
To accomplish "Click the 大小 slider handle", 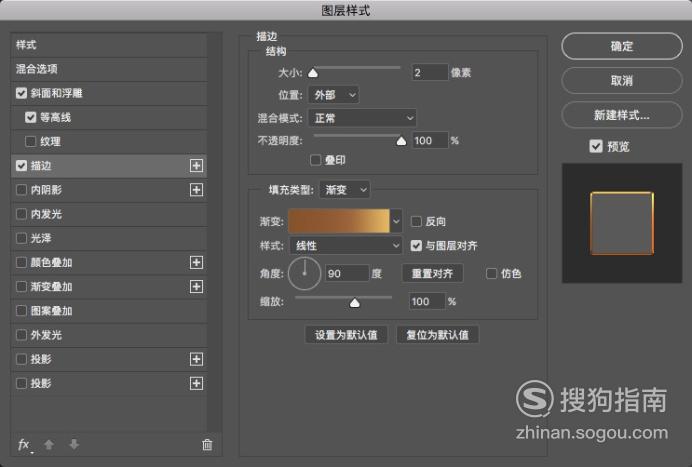I will tap(313, 73).
